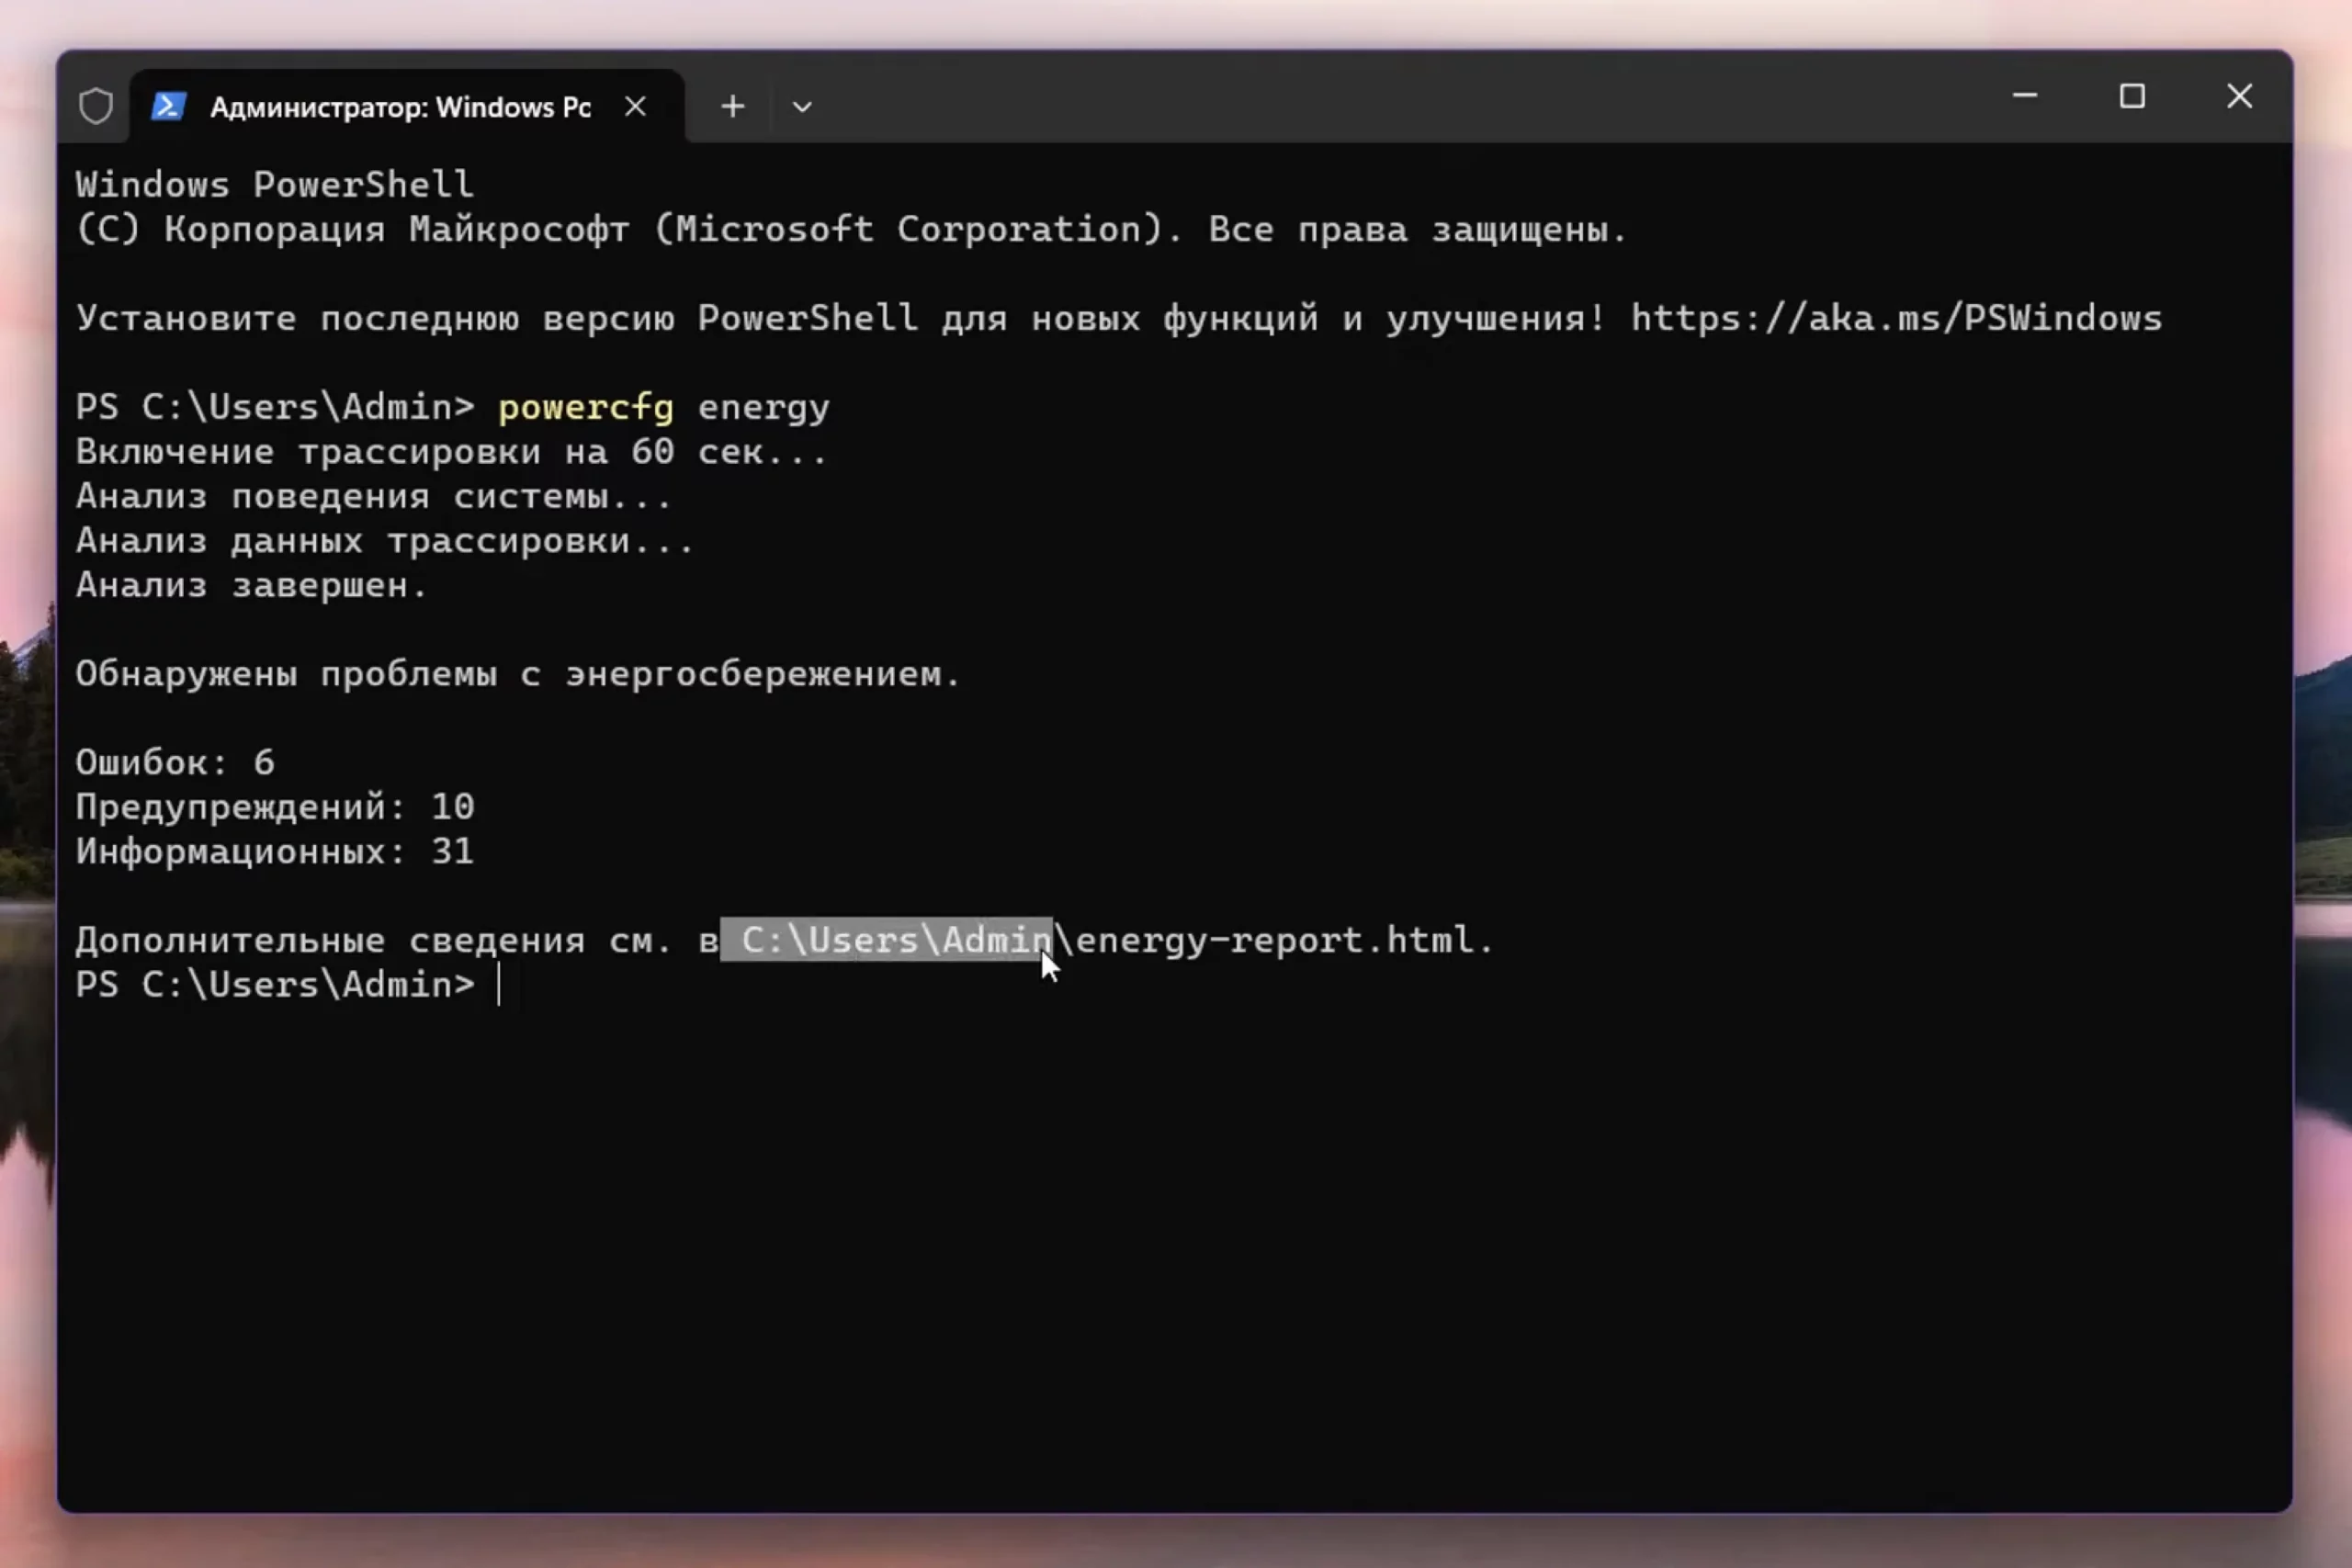The image size is (2352, 1568).
Task: Close the terminal window
Action: (x=2239, y=97)
